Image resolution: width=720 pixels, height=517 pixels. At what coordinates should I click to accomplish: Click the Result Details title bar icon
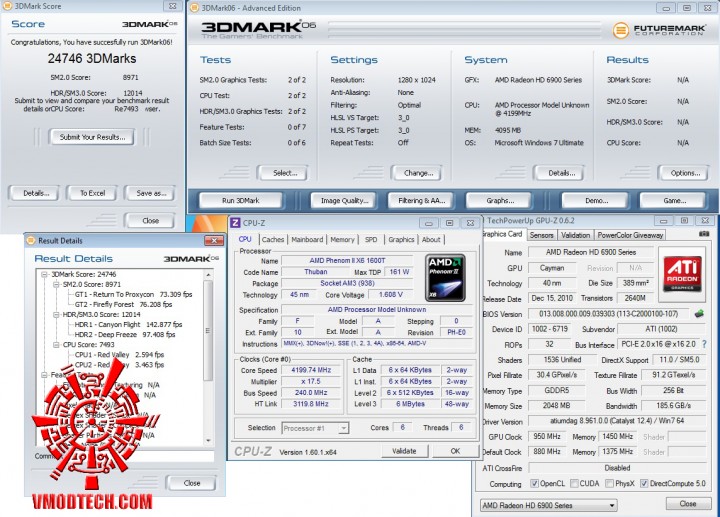tap(31, 240)
